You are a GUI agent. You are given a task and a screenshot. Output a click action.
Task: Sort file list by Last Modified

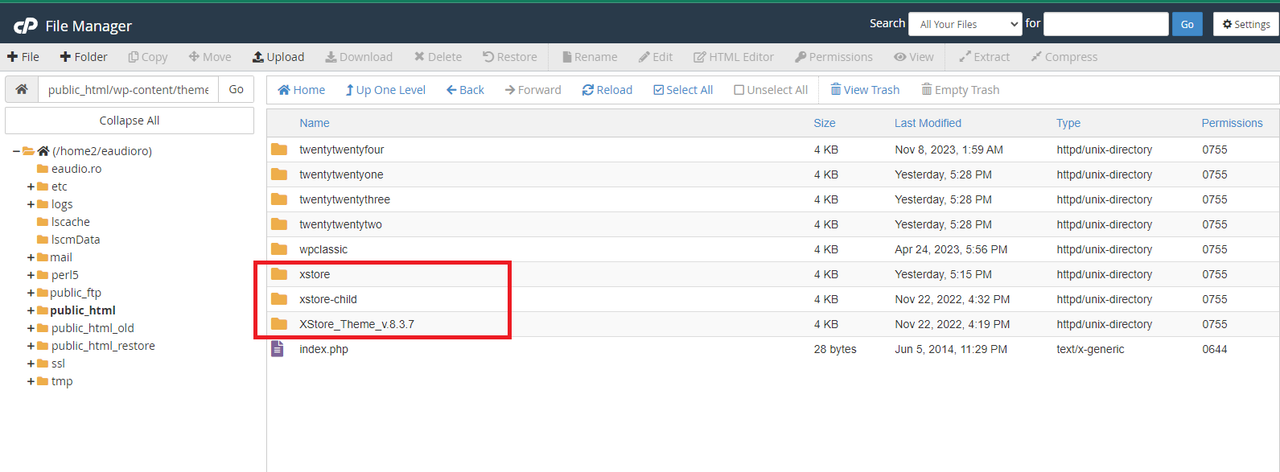(x=928, y=123)
